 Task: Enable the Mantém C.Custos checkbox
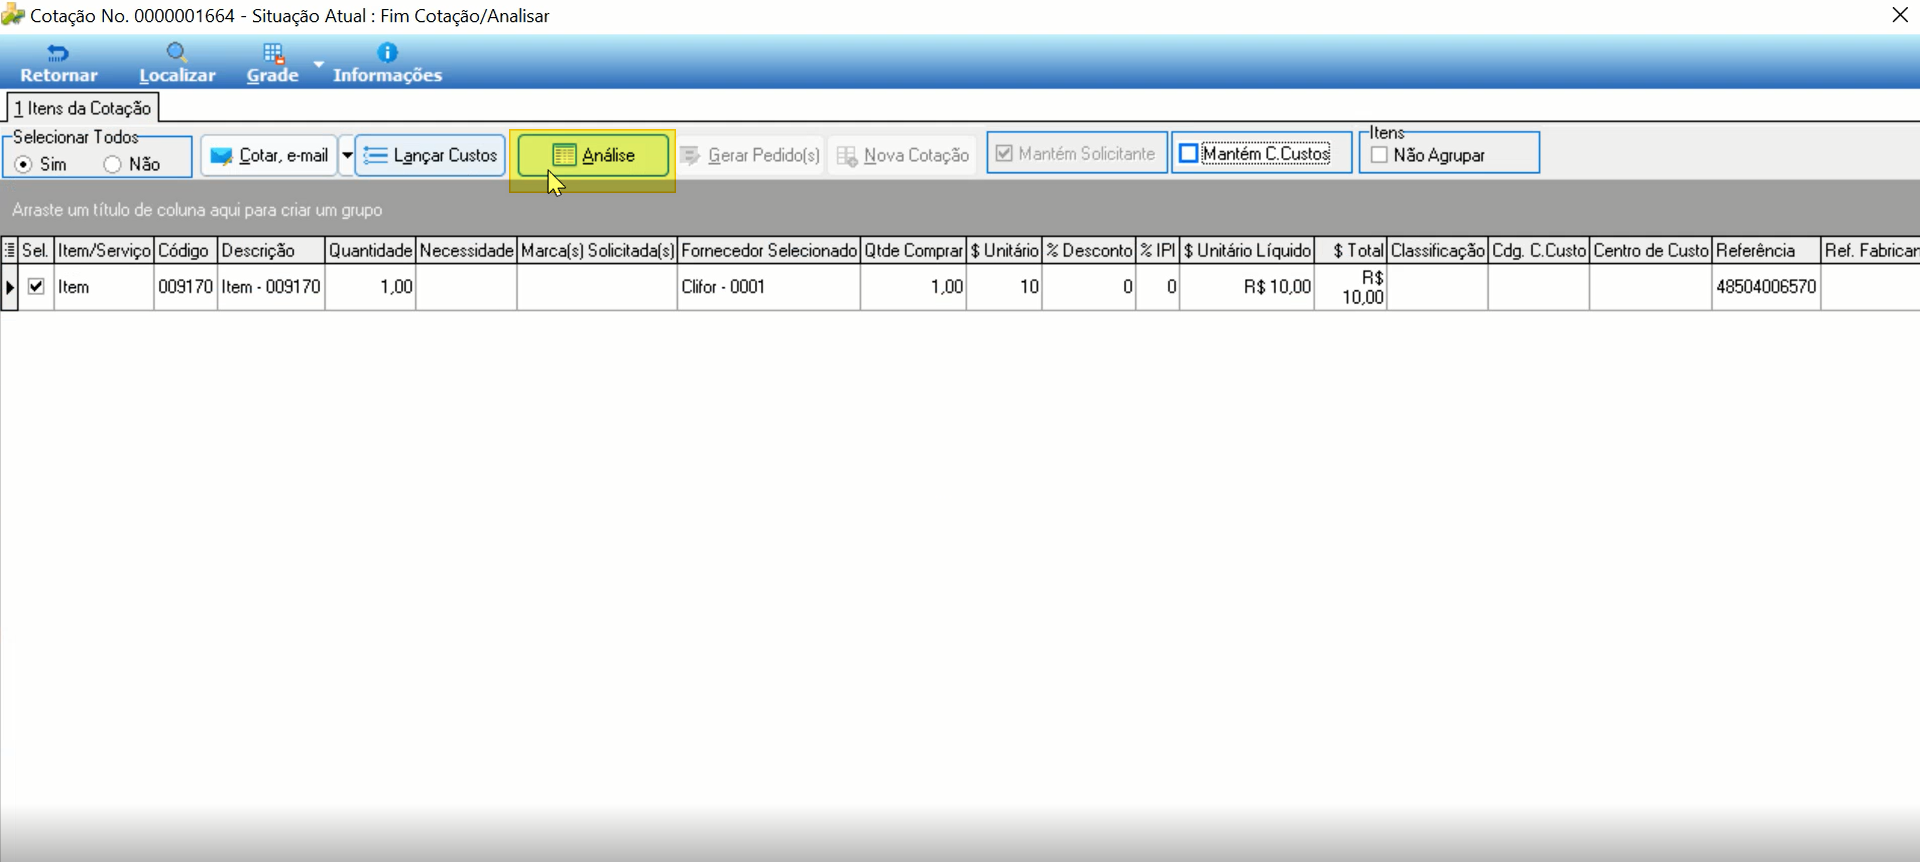tap(1188, 154)
